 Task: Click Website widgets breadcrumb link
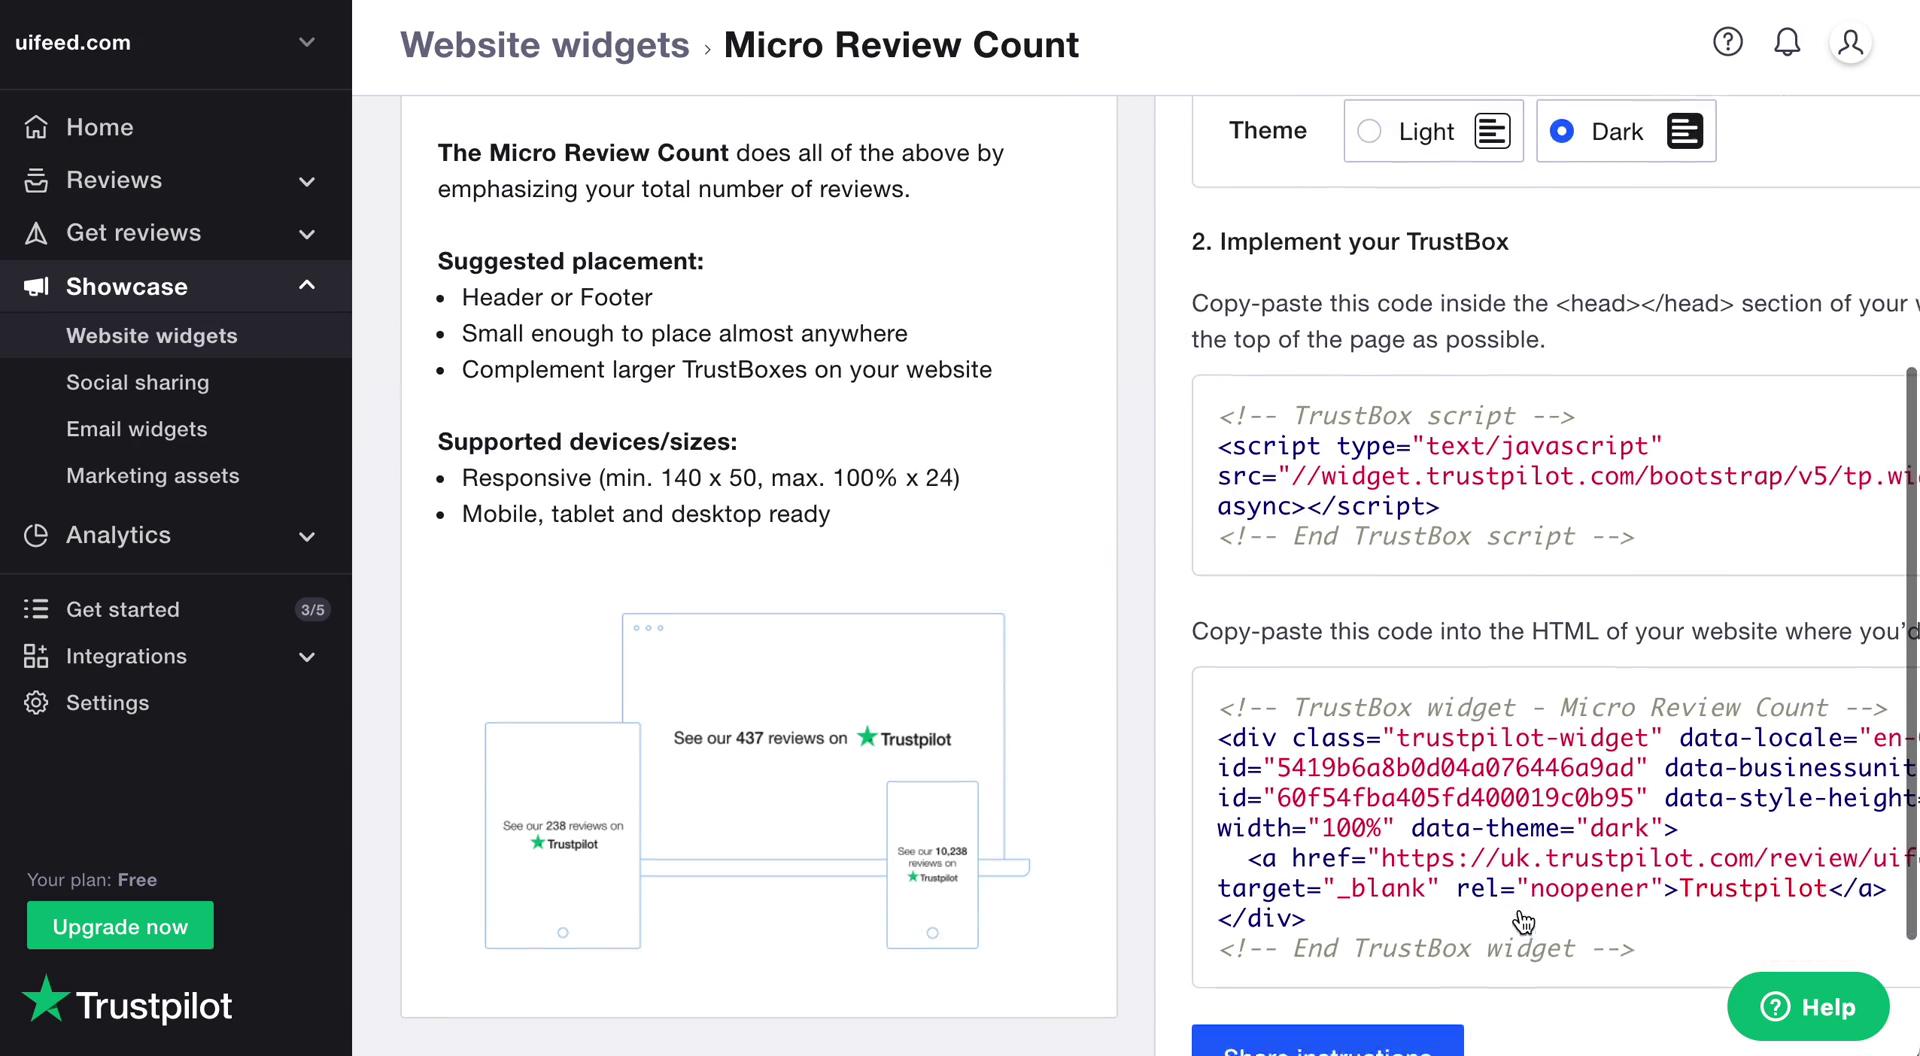pos(545,45)
